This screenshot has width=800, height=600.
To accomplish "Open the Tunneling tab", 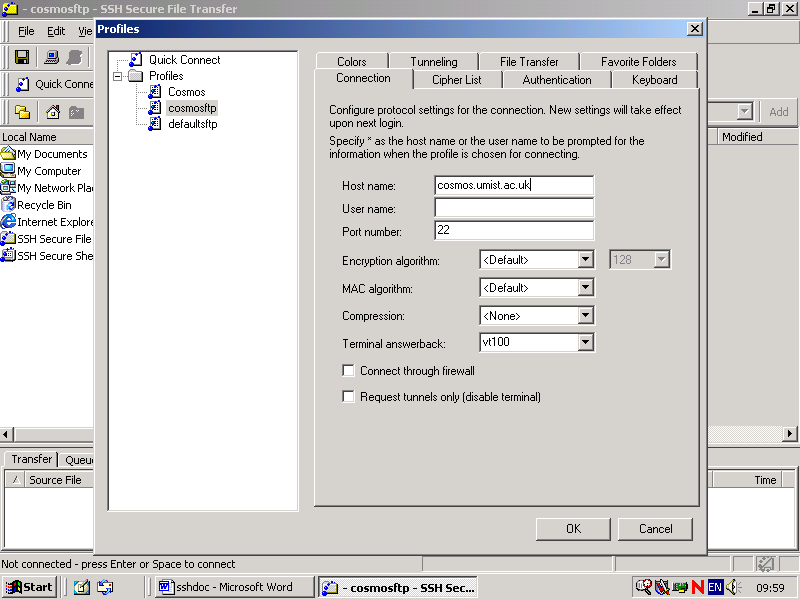I will click(x=433, y=62).
